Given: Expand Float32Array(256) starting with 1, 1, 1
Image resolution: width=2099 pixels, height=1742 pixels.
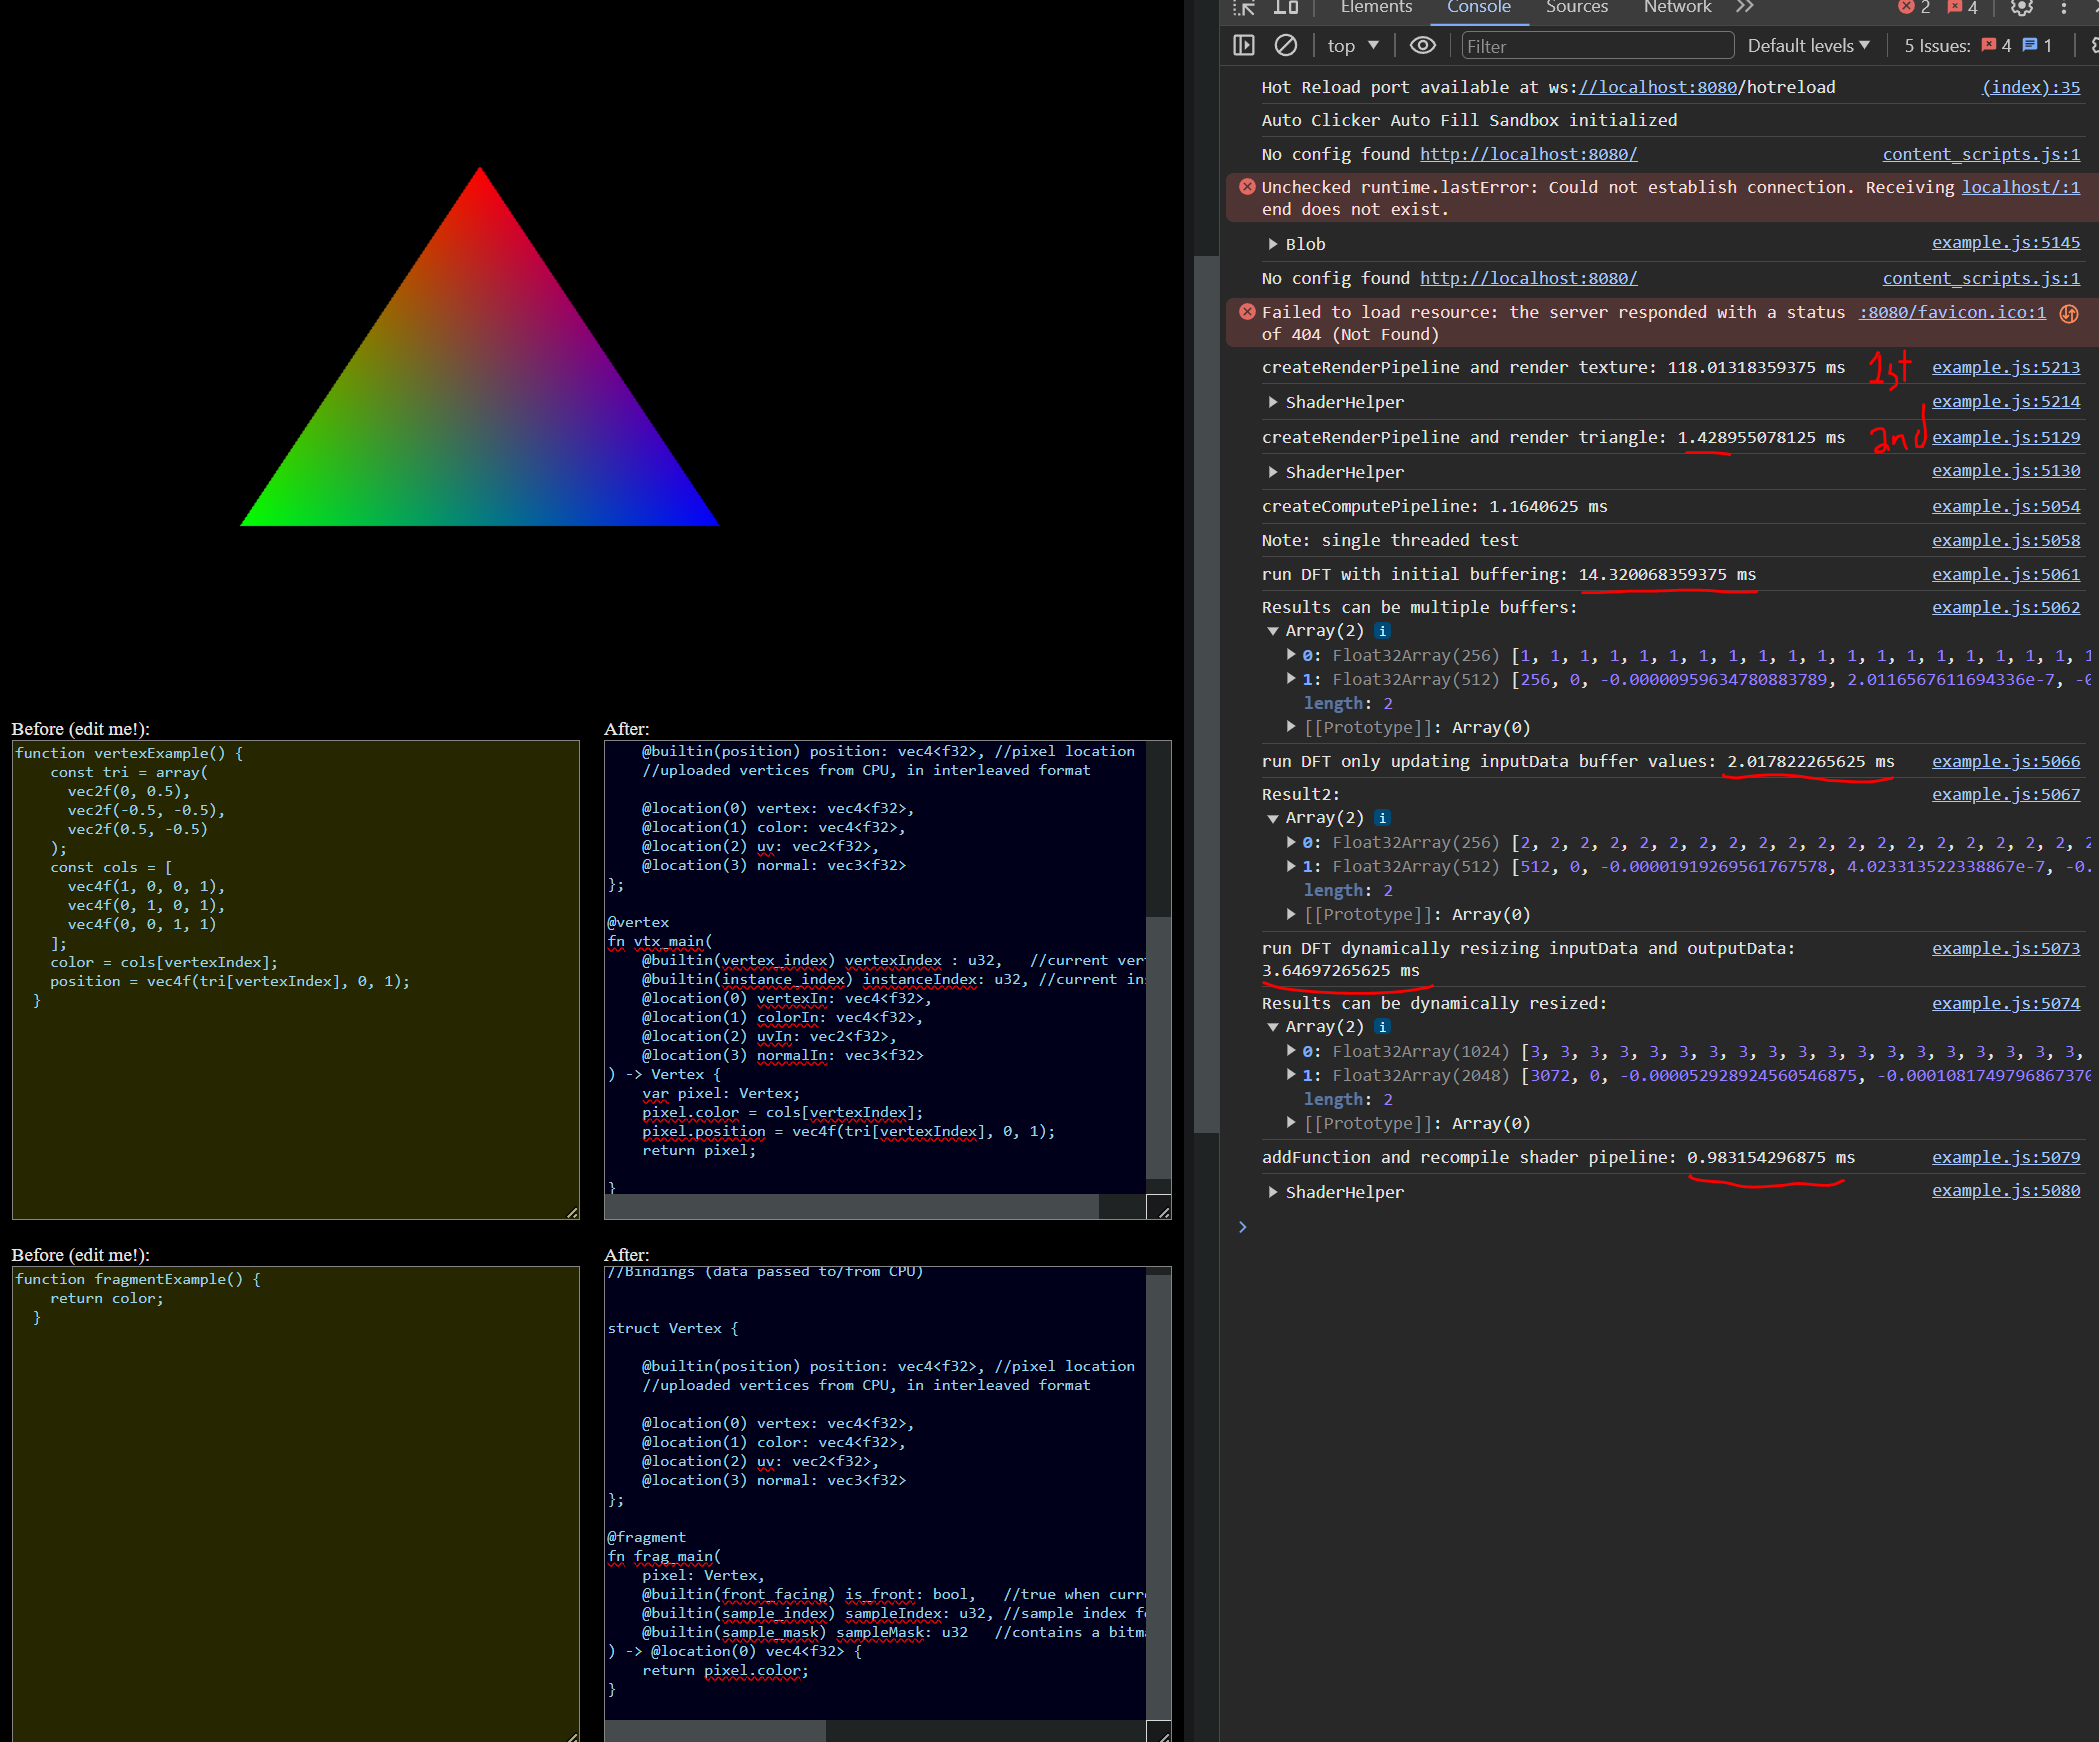Looking at the screenshot, I should tap(1291, 655).
